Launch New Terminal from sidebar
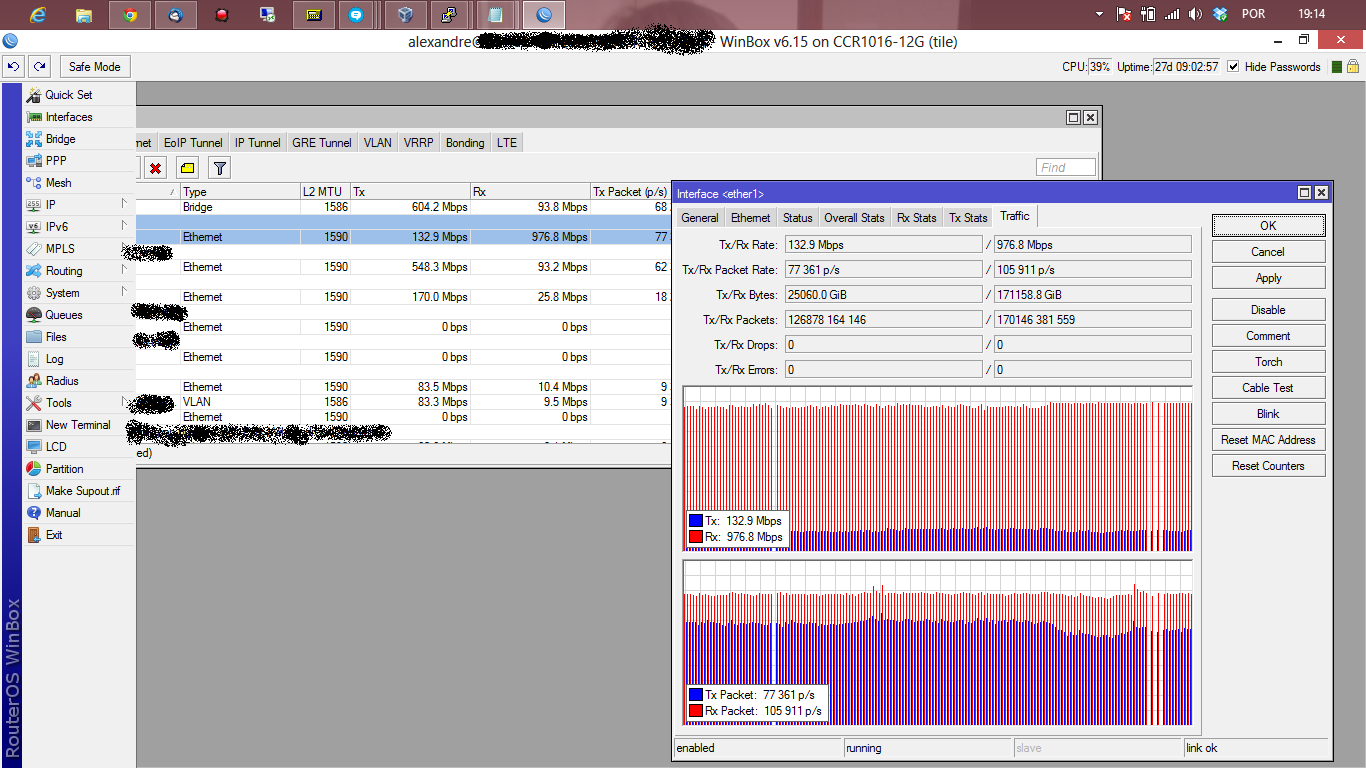The height and width of the screenshot is (768, 1366). point(78,425)
